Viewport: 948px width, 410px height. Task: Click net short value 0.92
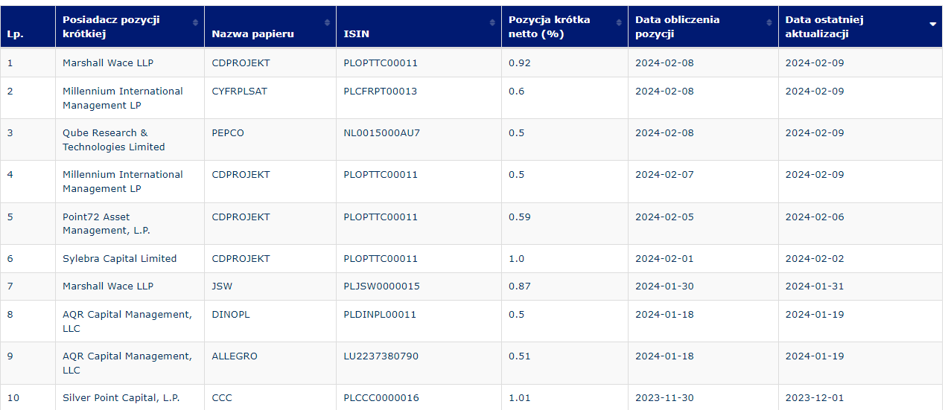point(518,63)
